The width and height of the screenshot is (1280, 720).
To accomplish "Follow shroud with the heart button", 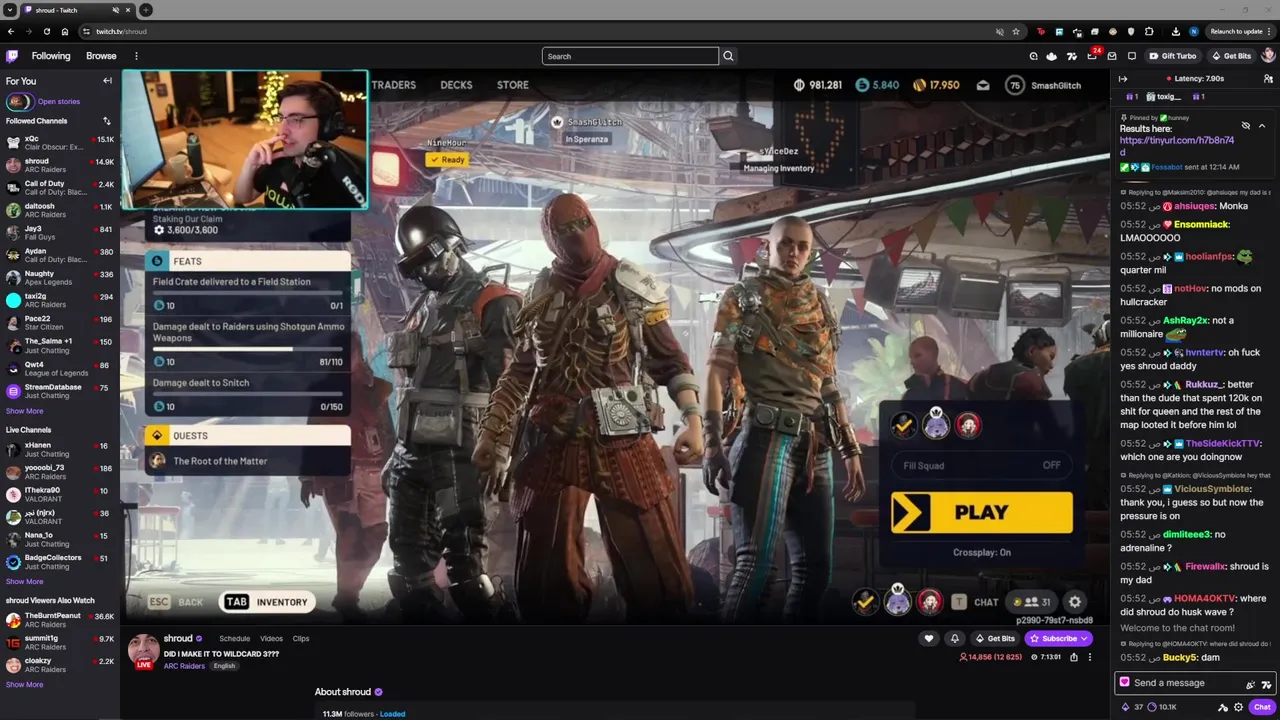I will tap(929, 638).
